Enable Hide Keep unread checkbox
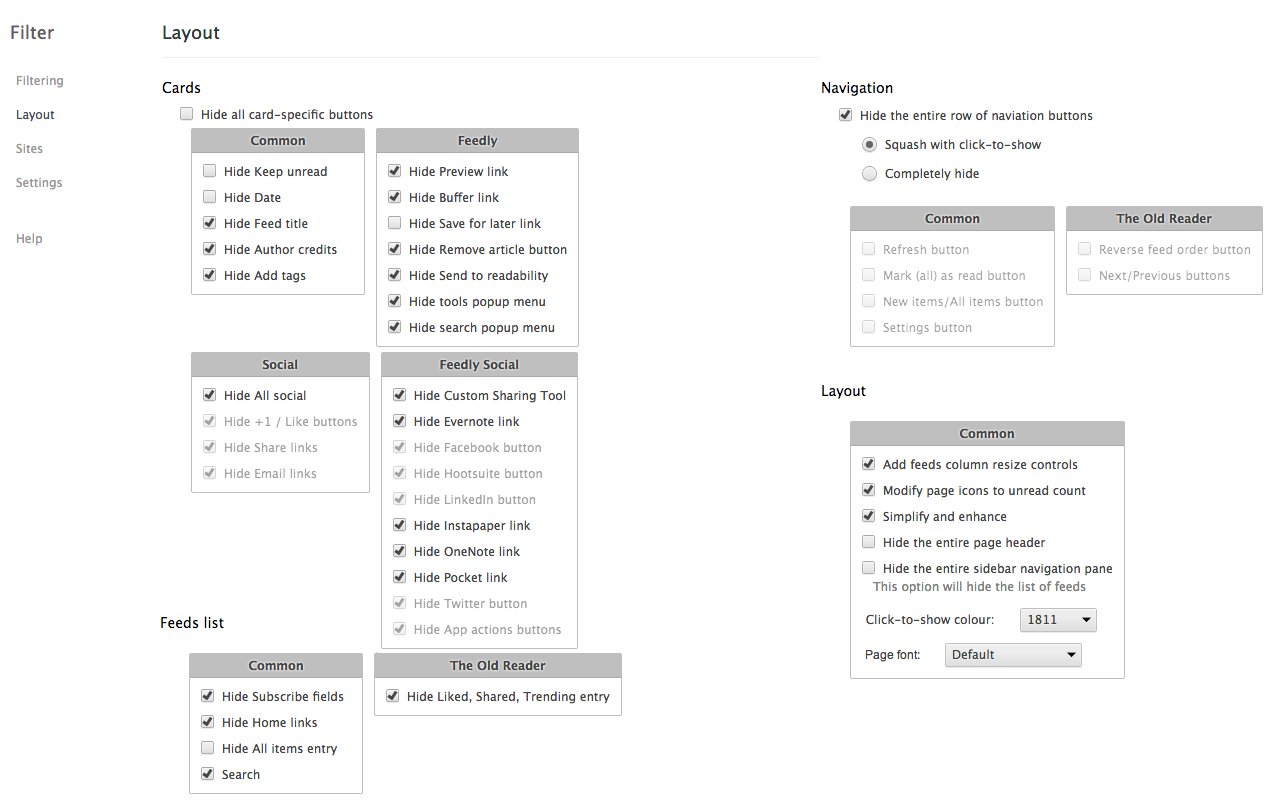 pyautogui.click(x=210, y=171)
